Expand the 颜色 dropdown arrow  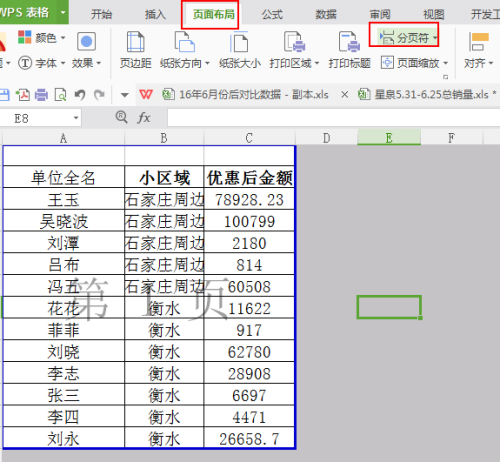click(x=63, y=38)
